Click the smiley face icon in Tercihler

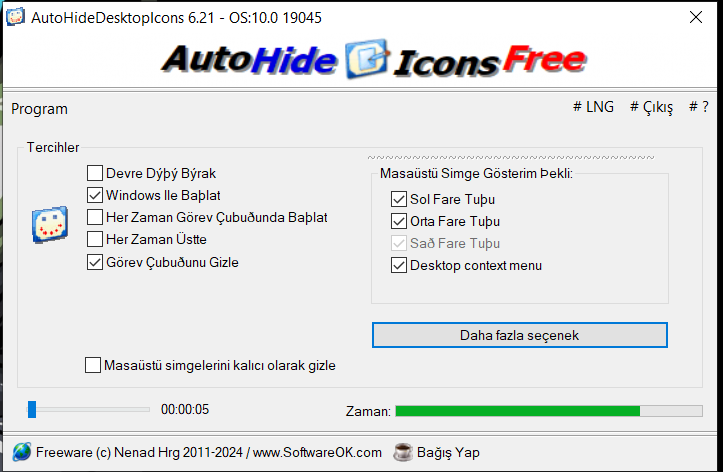50,224
